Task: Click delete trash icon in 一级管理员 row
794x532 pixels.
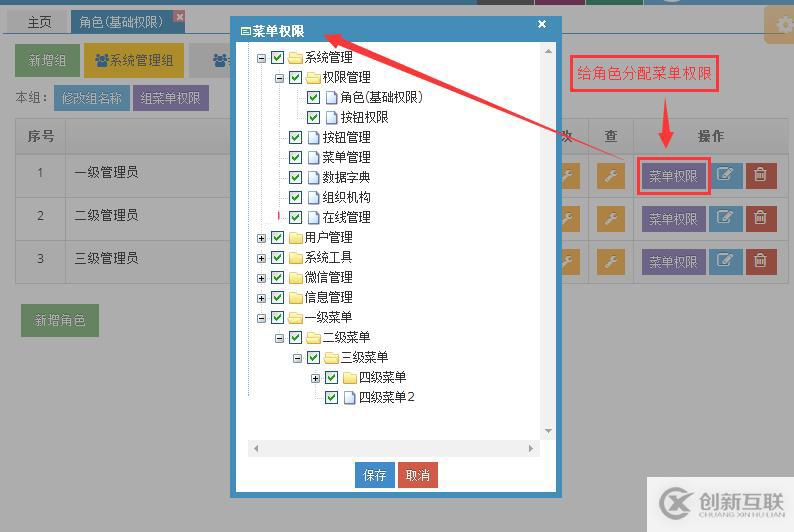Action: (760, 175)
